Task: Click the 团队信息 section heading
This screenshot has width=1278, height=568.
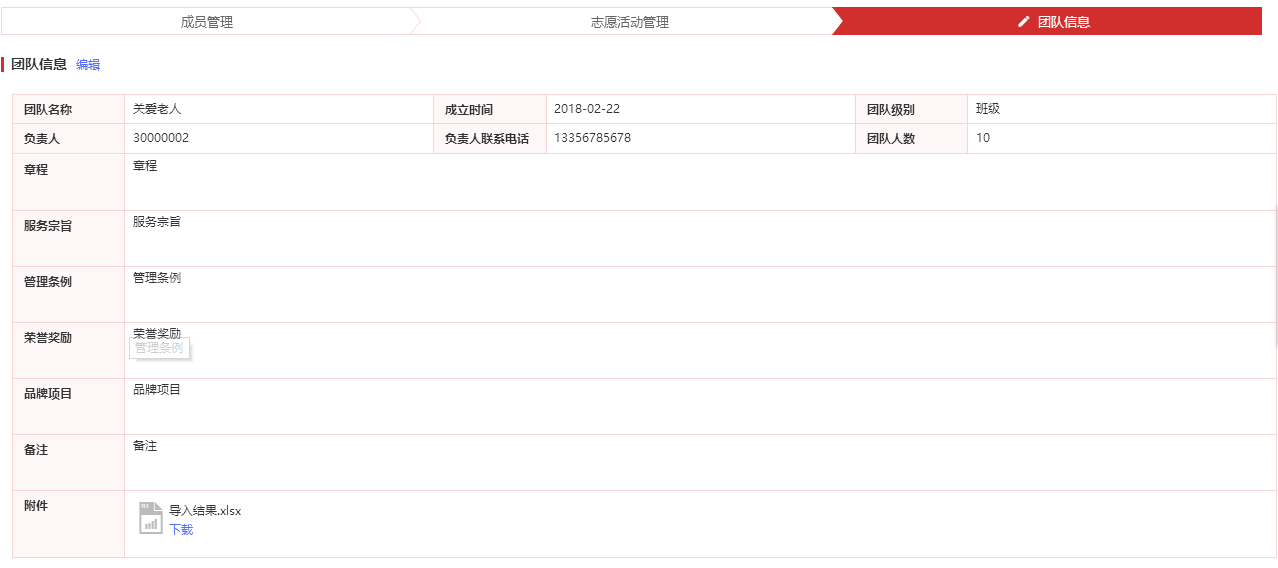Action: (39, 64)
